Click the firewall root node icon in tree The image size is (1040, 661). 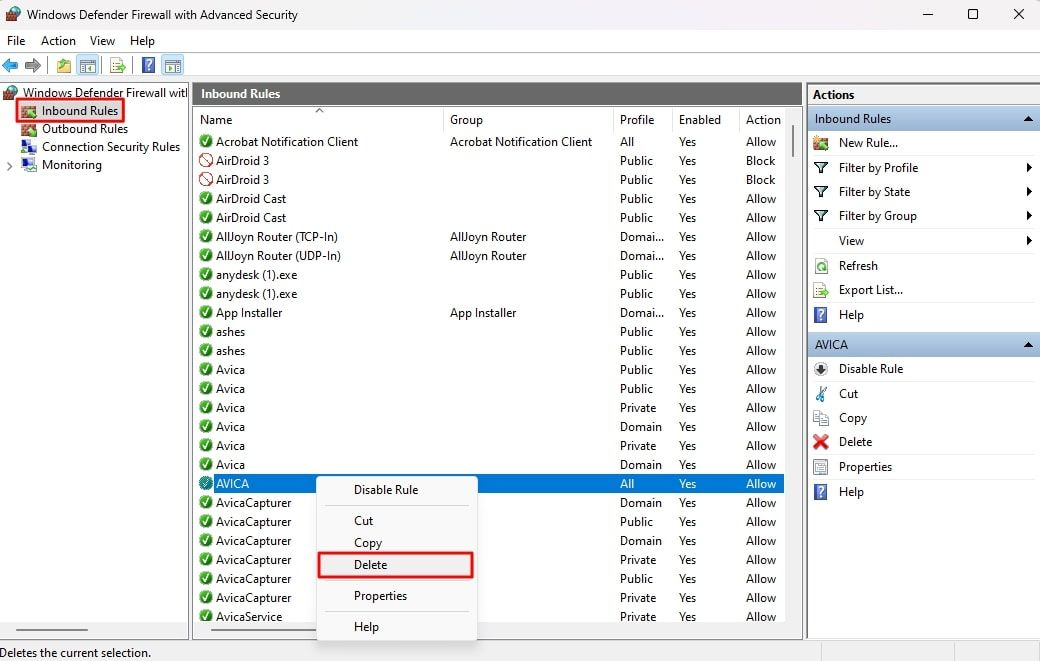(10, 92)
